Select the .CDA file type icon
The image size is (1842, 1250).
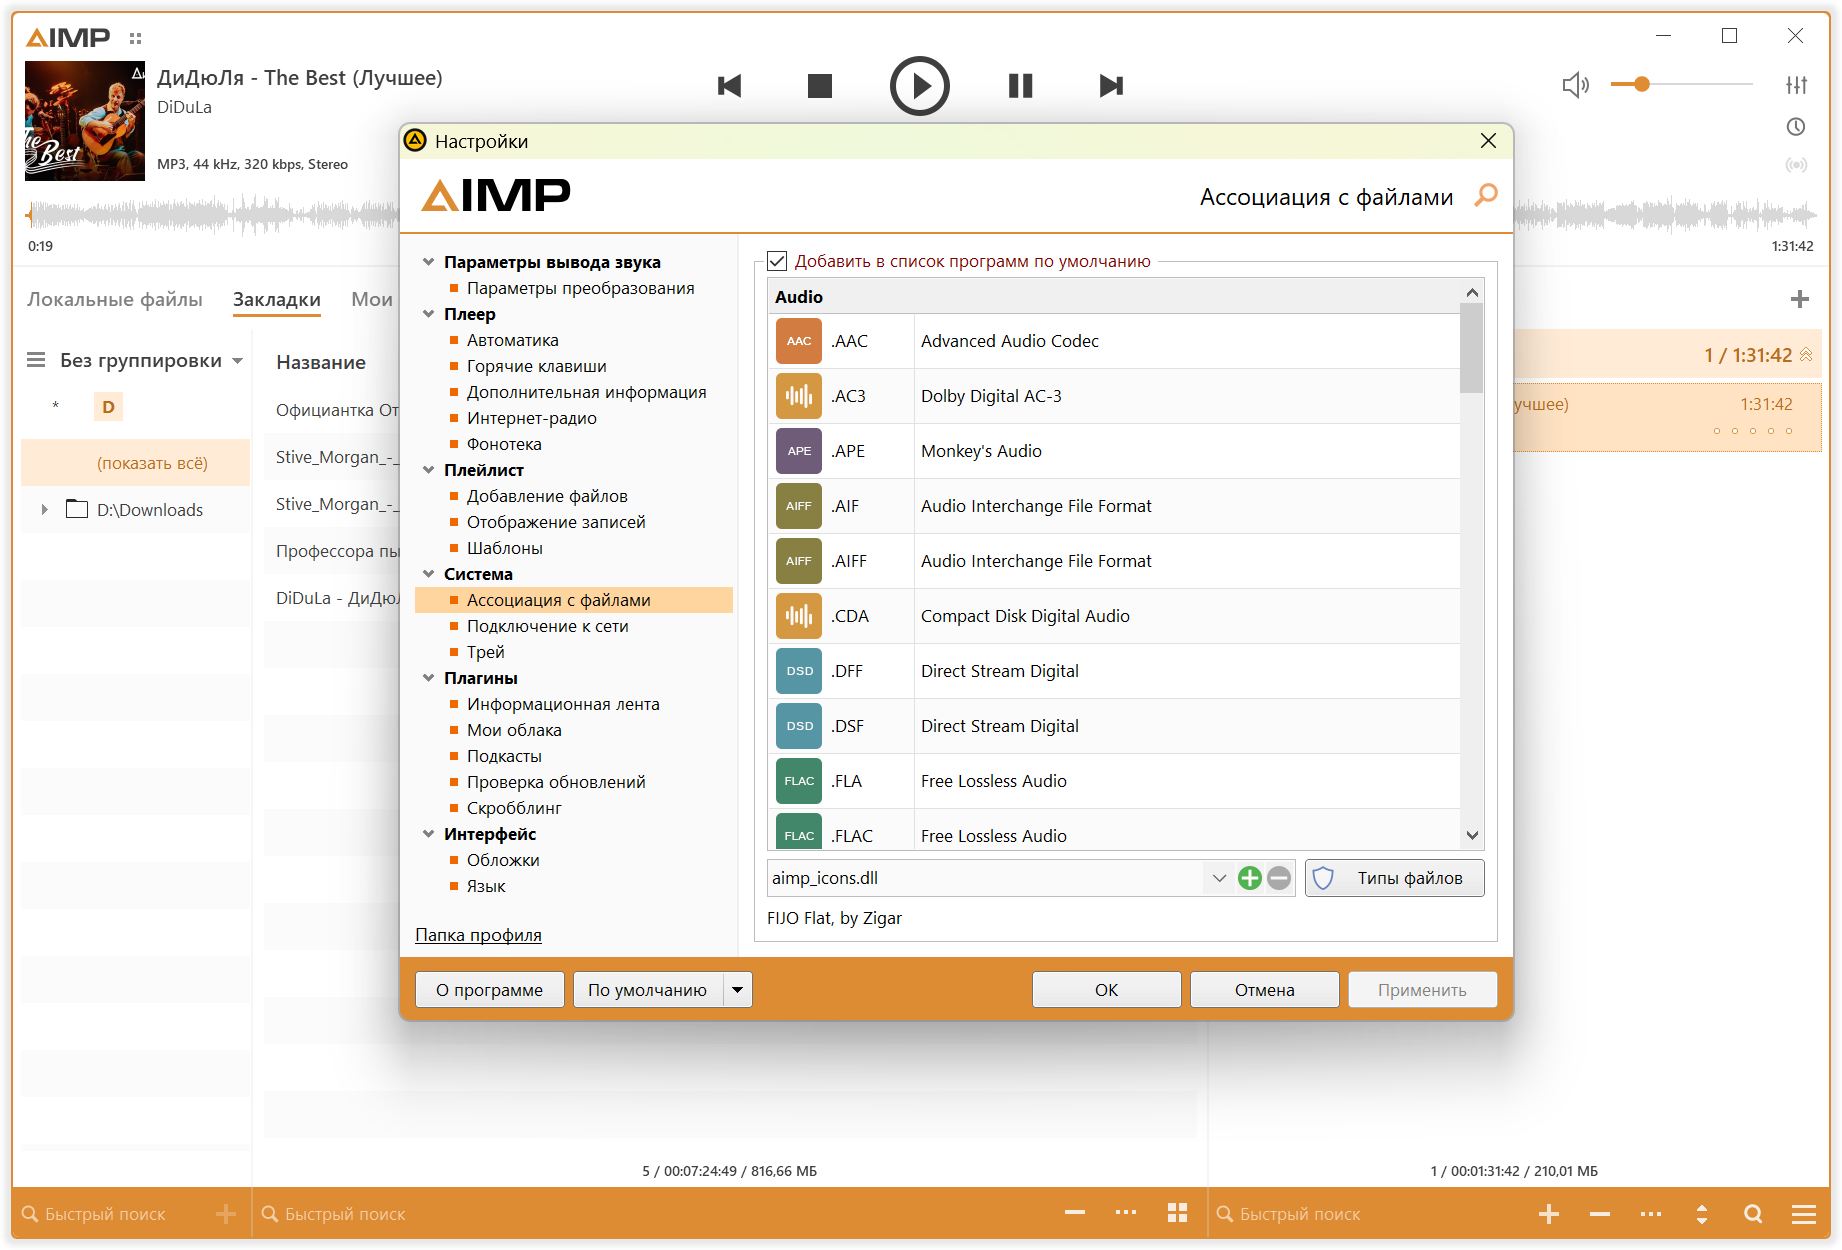click(798, 616)
